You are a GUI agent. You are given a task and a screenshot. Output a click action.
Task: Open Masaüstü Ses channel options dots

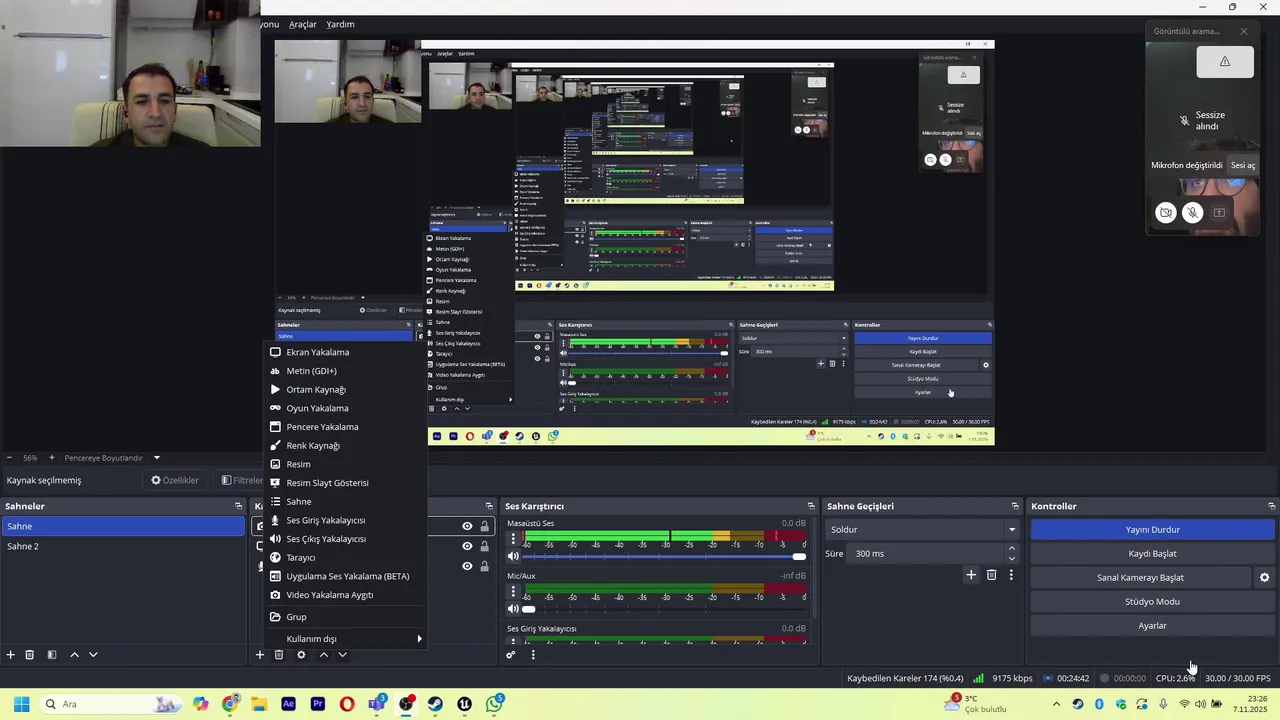pos(513,539)
